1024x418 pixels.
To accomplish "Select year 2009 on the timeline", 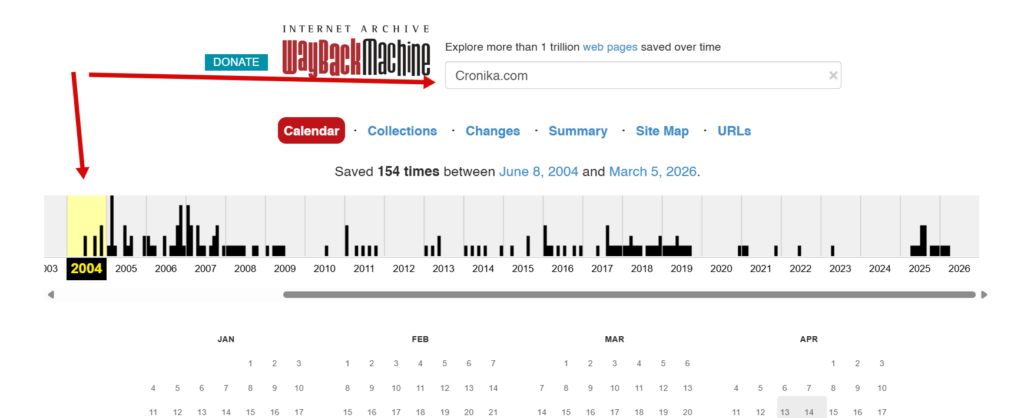I will (285, 268).
